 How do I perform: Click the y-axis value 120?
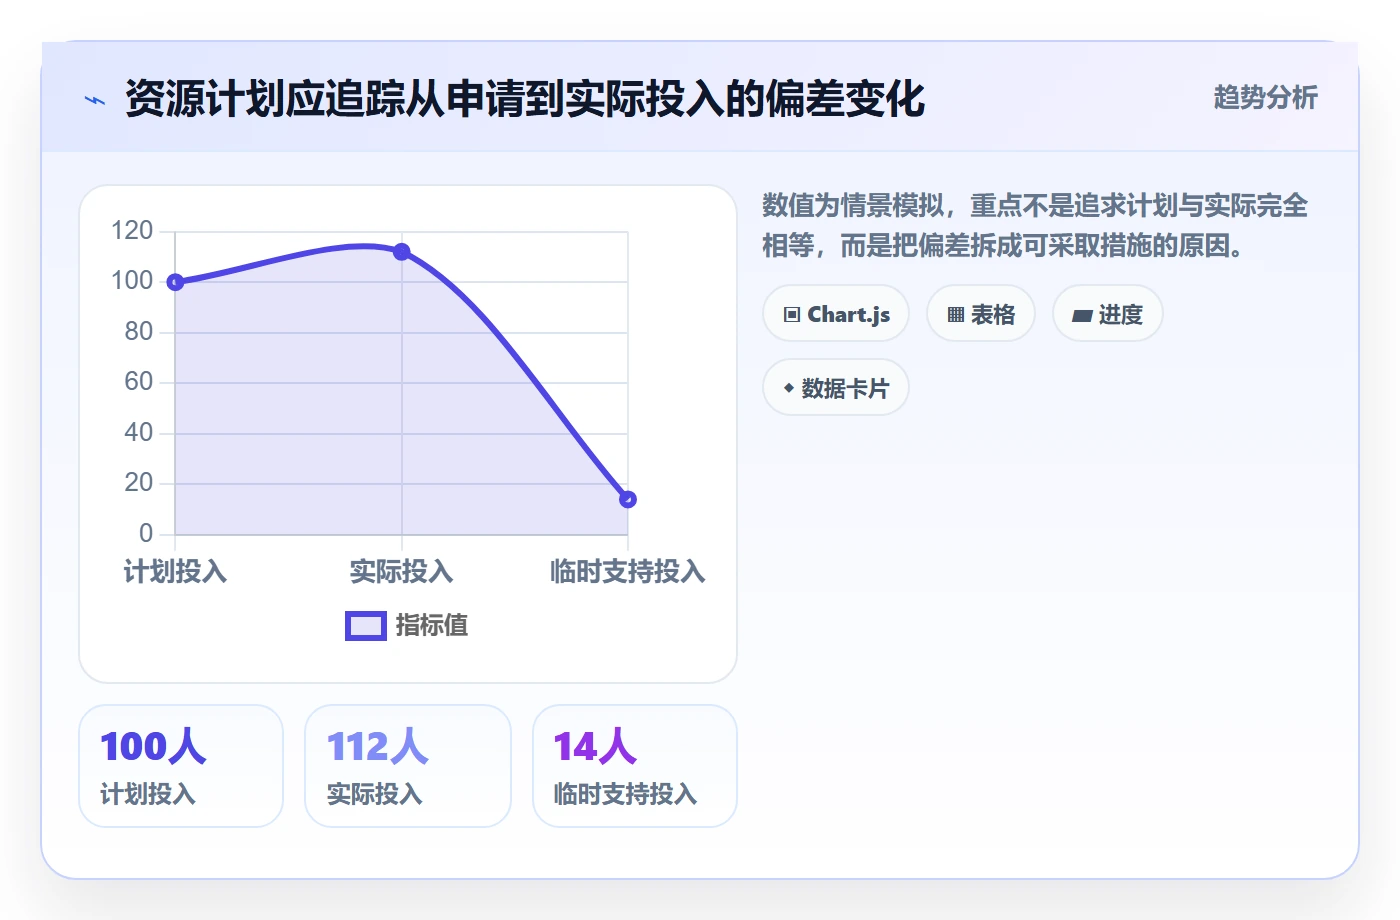coord(132,231)
